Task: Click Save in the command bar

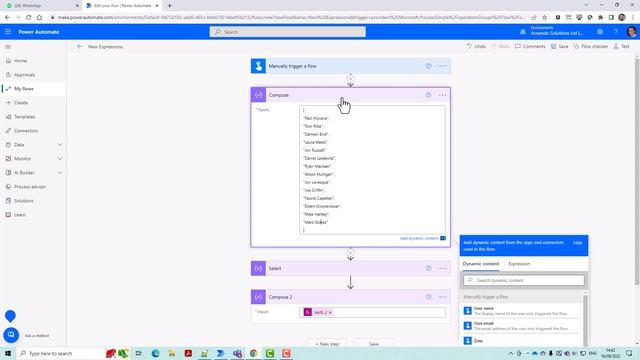Action: point(560,47)
